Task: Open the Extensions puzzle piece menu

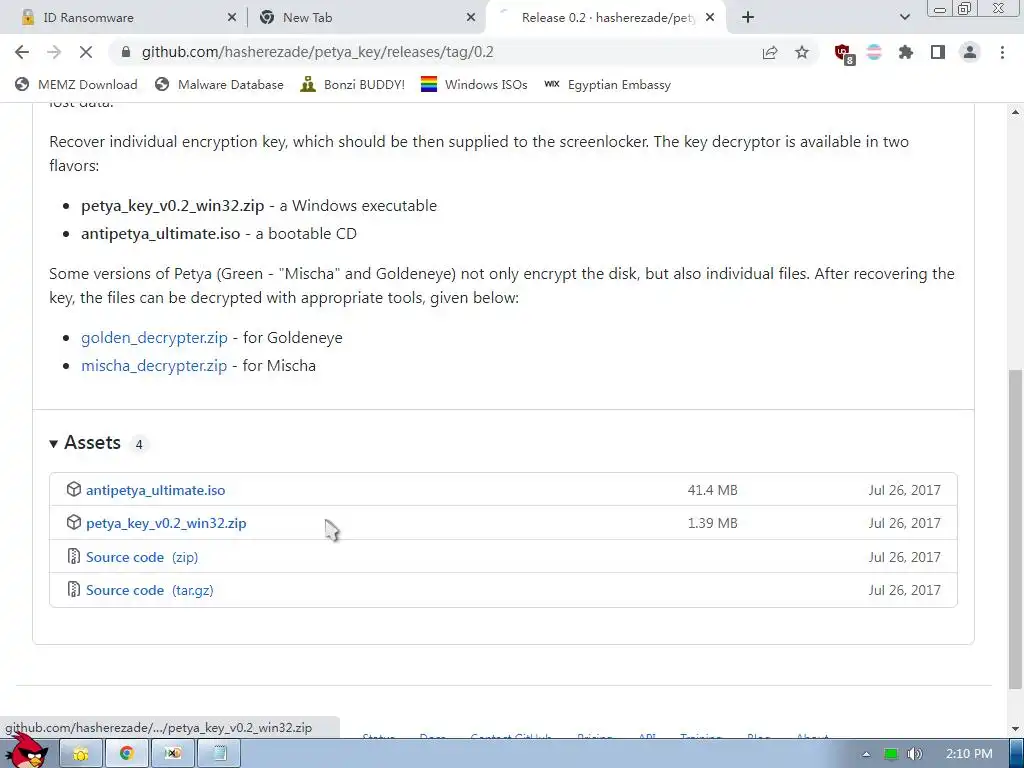Action: pos(906,52)
